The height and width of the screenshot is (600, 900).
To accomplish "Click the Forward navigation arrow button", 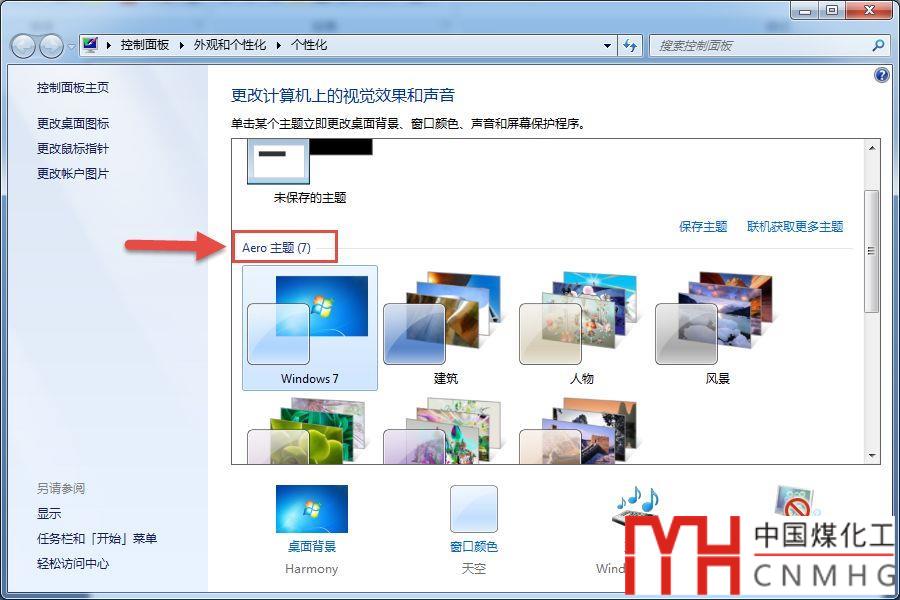I will pos(52,46).
